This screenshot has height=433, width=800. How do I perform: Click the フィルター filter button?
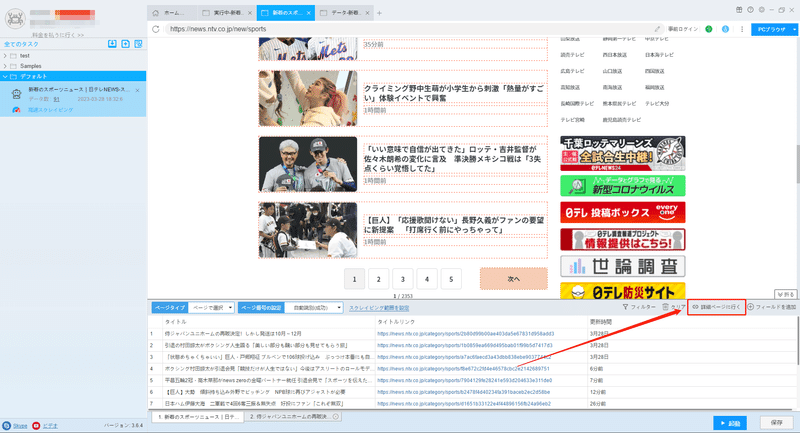[639, 307]
